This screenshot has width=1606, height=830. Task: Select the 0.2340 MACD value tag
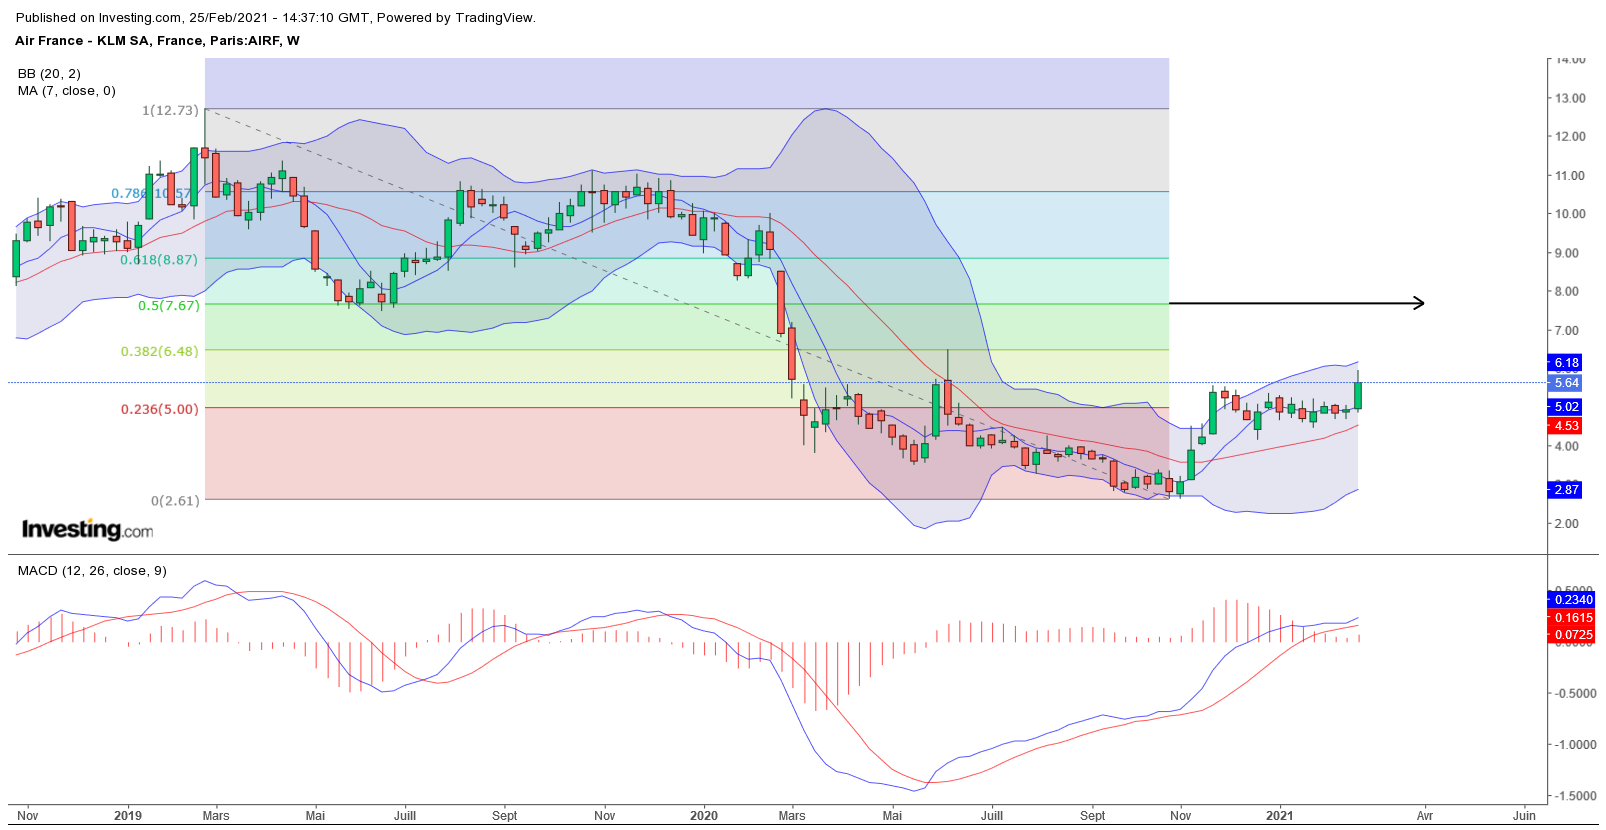1572,600
